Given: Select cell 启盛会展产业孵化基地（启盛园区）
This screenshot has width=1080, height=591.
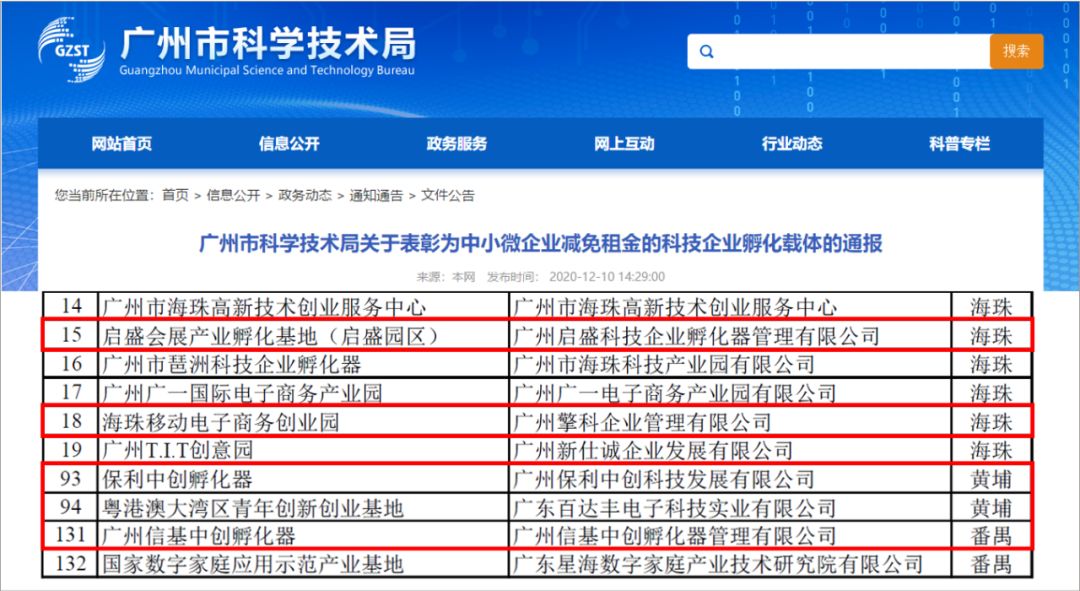Looking at the screenshot, I should [x=303, y=335].
